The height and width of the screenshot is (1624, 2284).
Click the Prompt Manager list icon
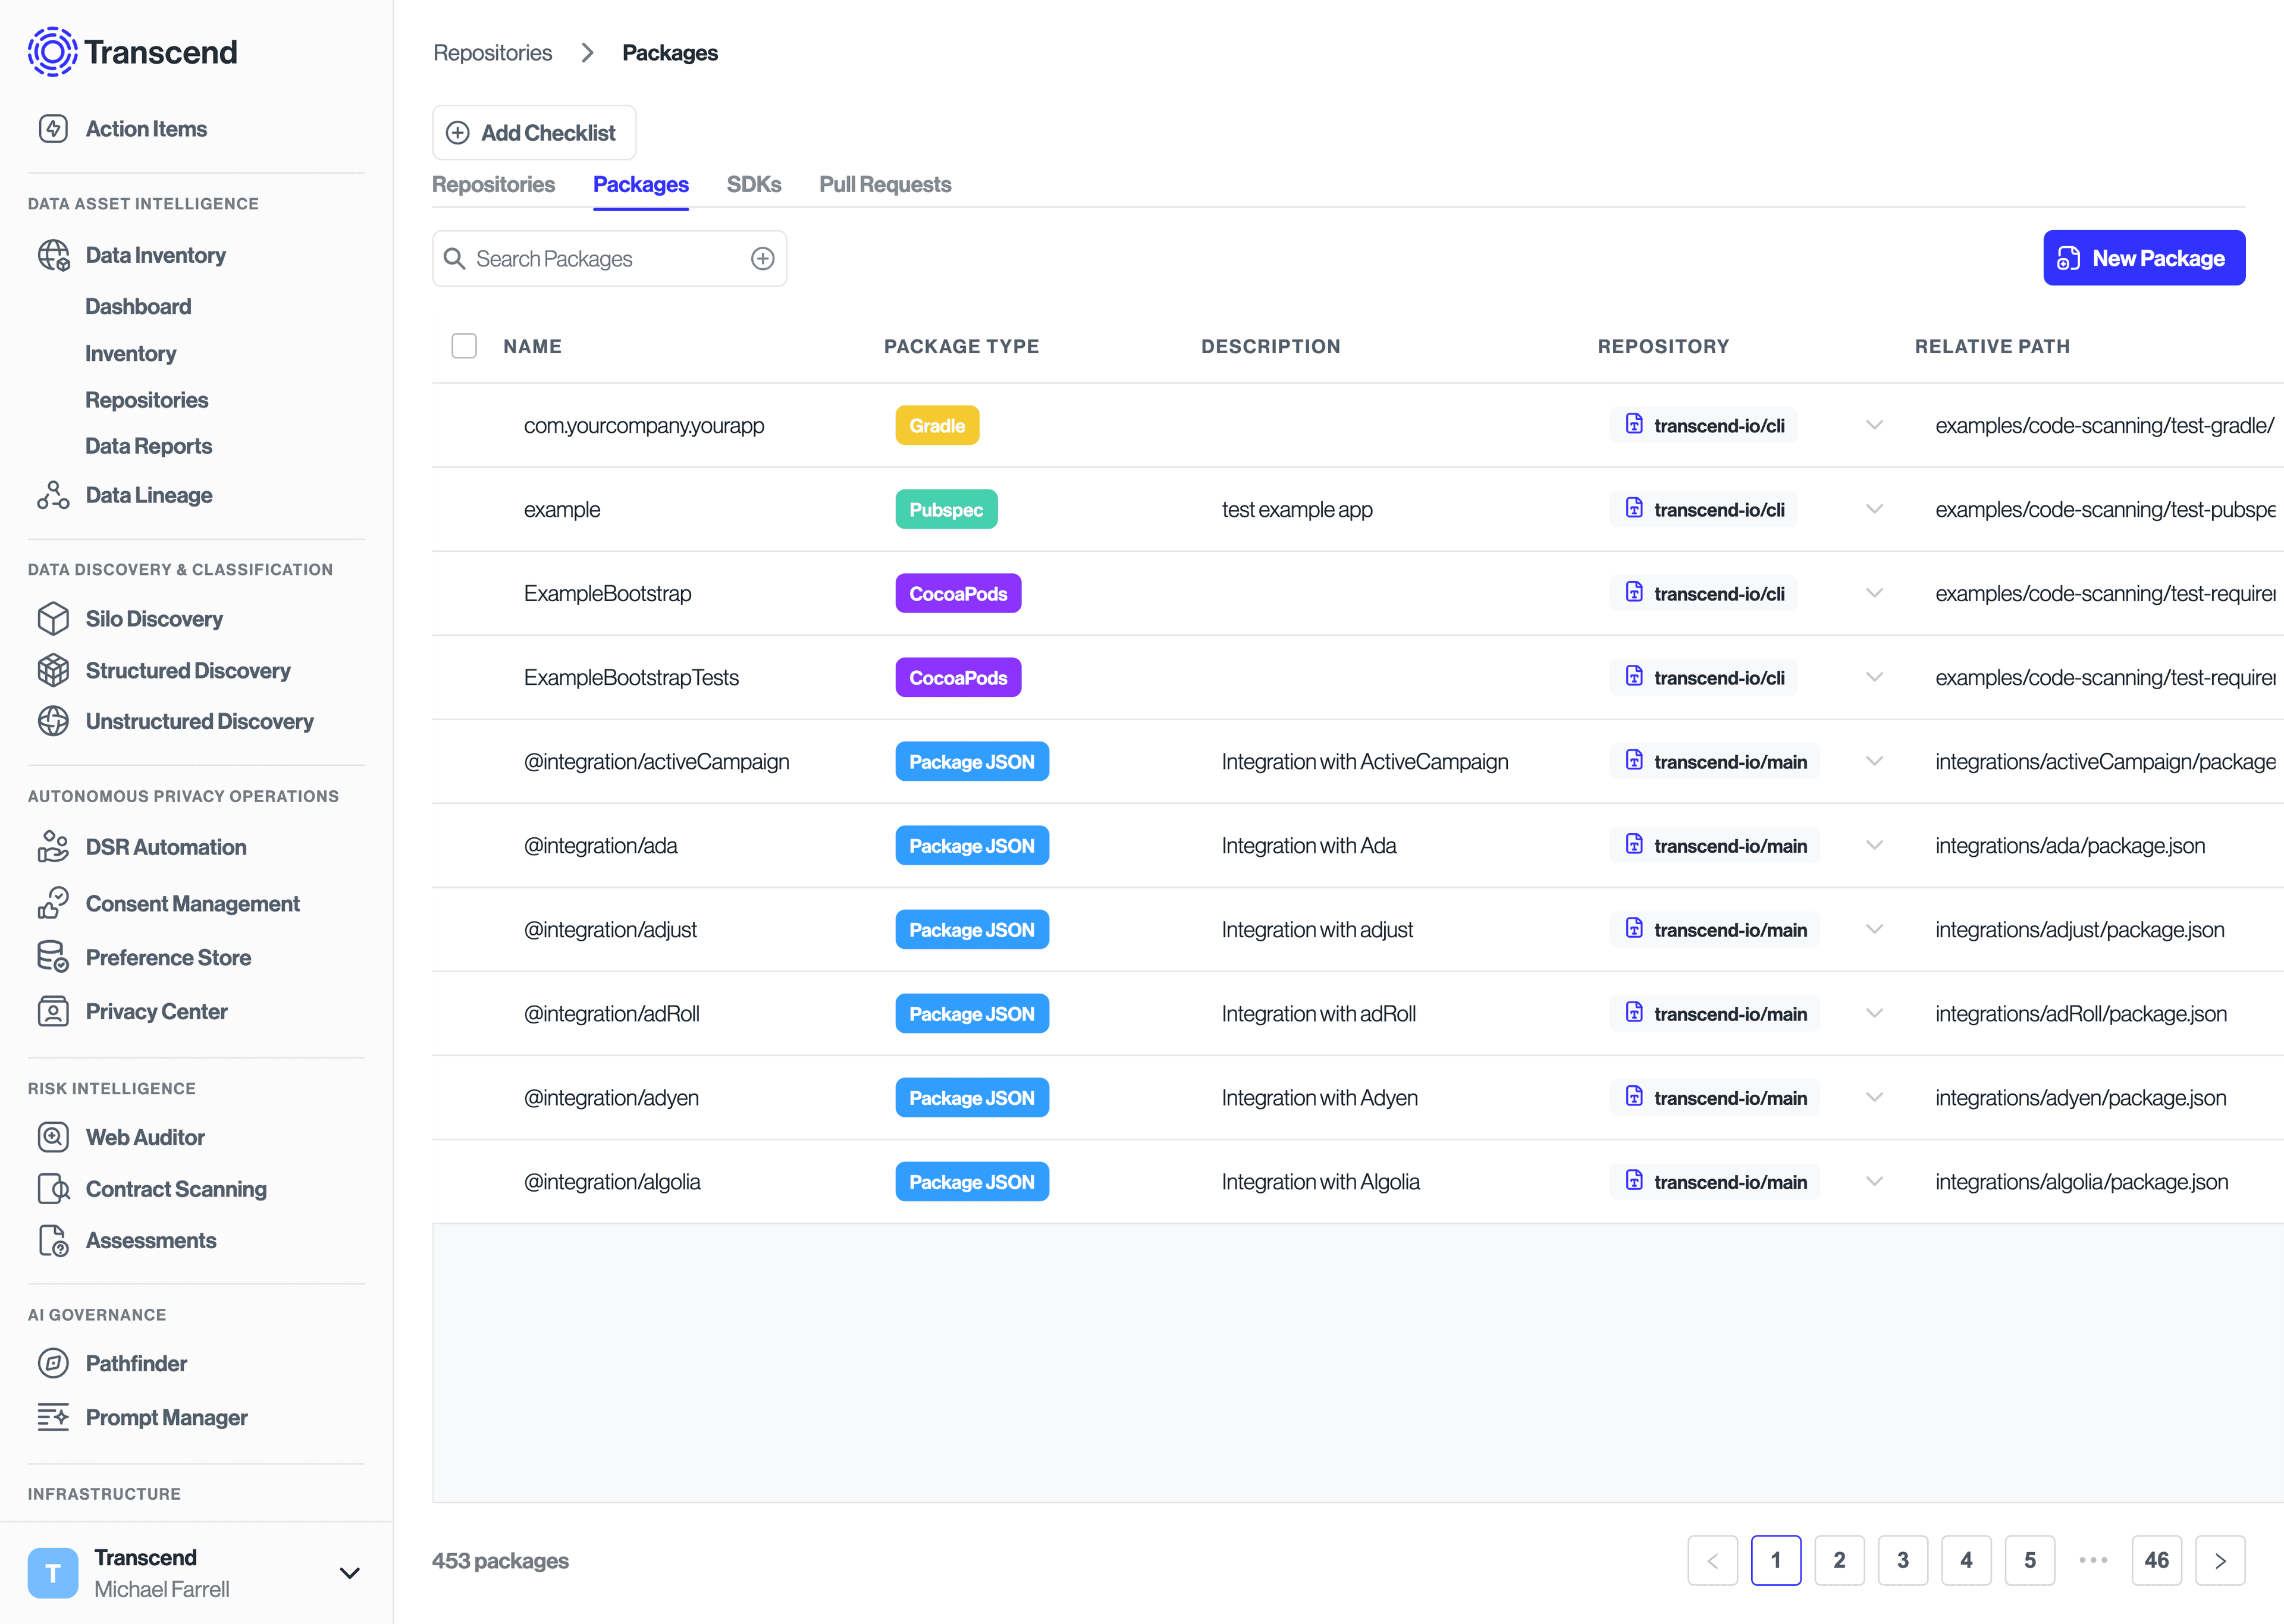53,1417
